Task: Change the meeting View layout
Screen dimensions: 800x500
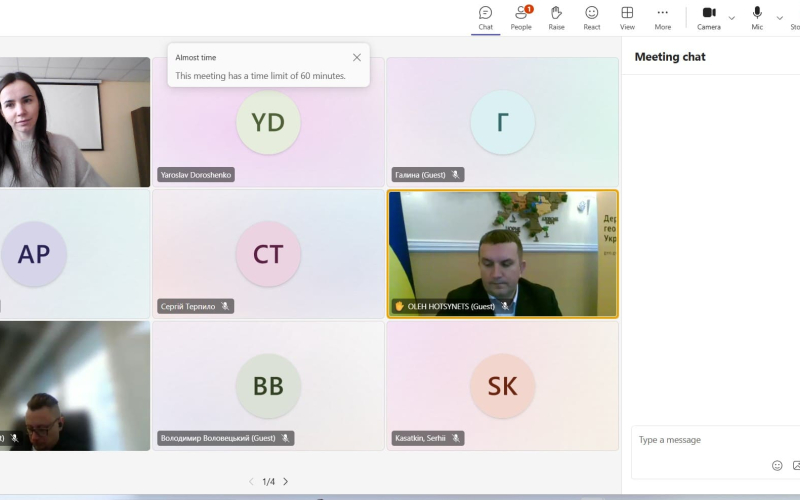Action: click(627, 17)
